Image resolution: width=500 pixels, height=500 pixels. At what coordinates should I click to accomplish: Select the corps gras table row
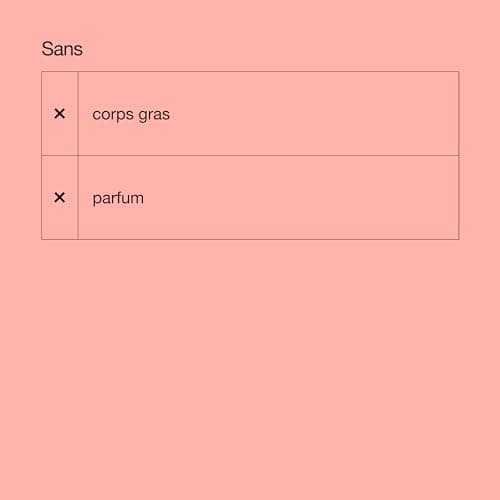250,113
